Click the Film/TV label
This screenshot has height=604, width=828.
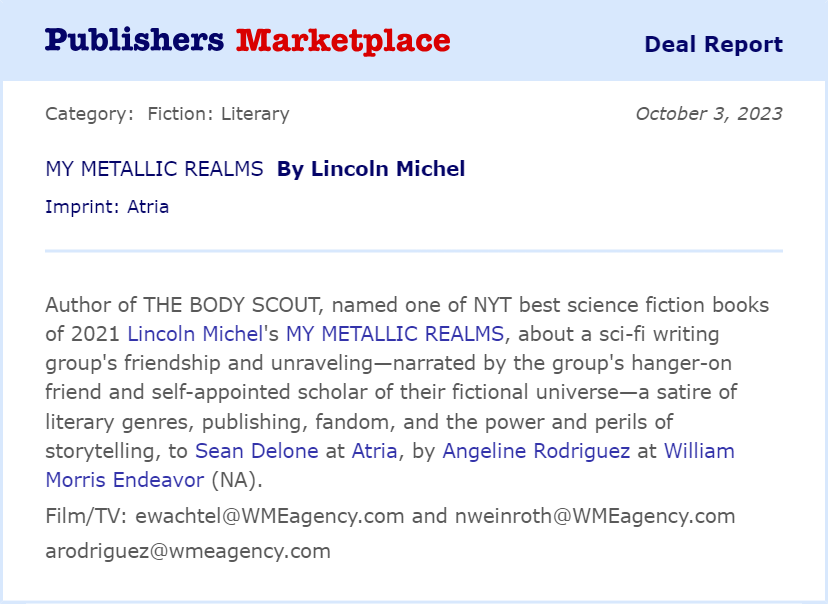point(87,516)
